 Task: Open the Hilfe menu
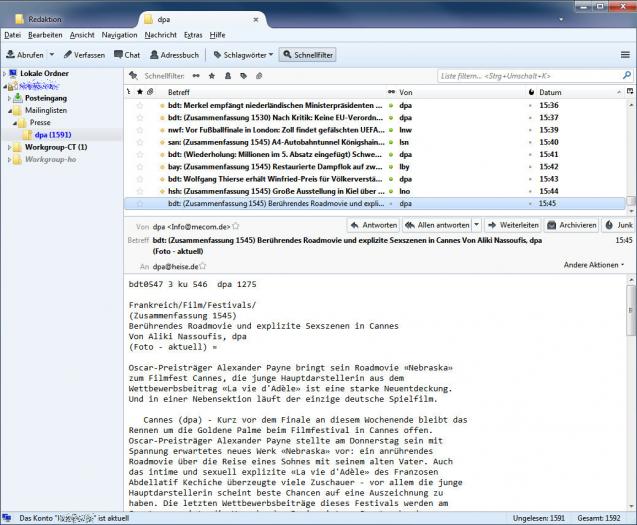click(x=217, y=35)
